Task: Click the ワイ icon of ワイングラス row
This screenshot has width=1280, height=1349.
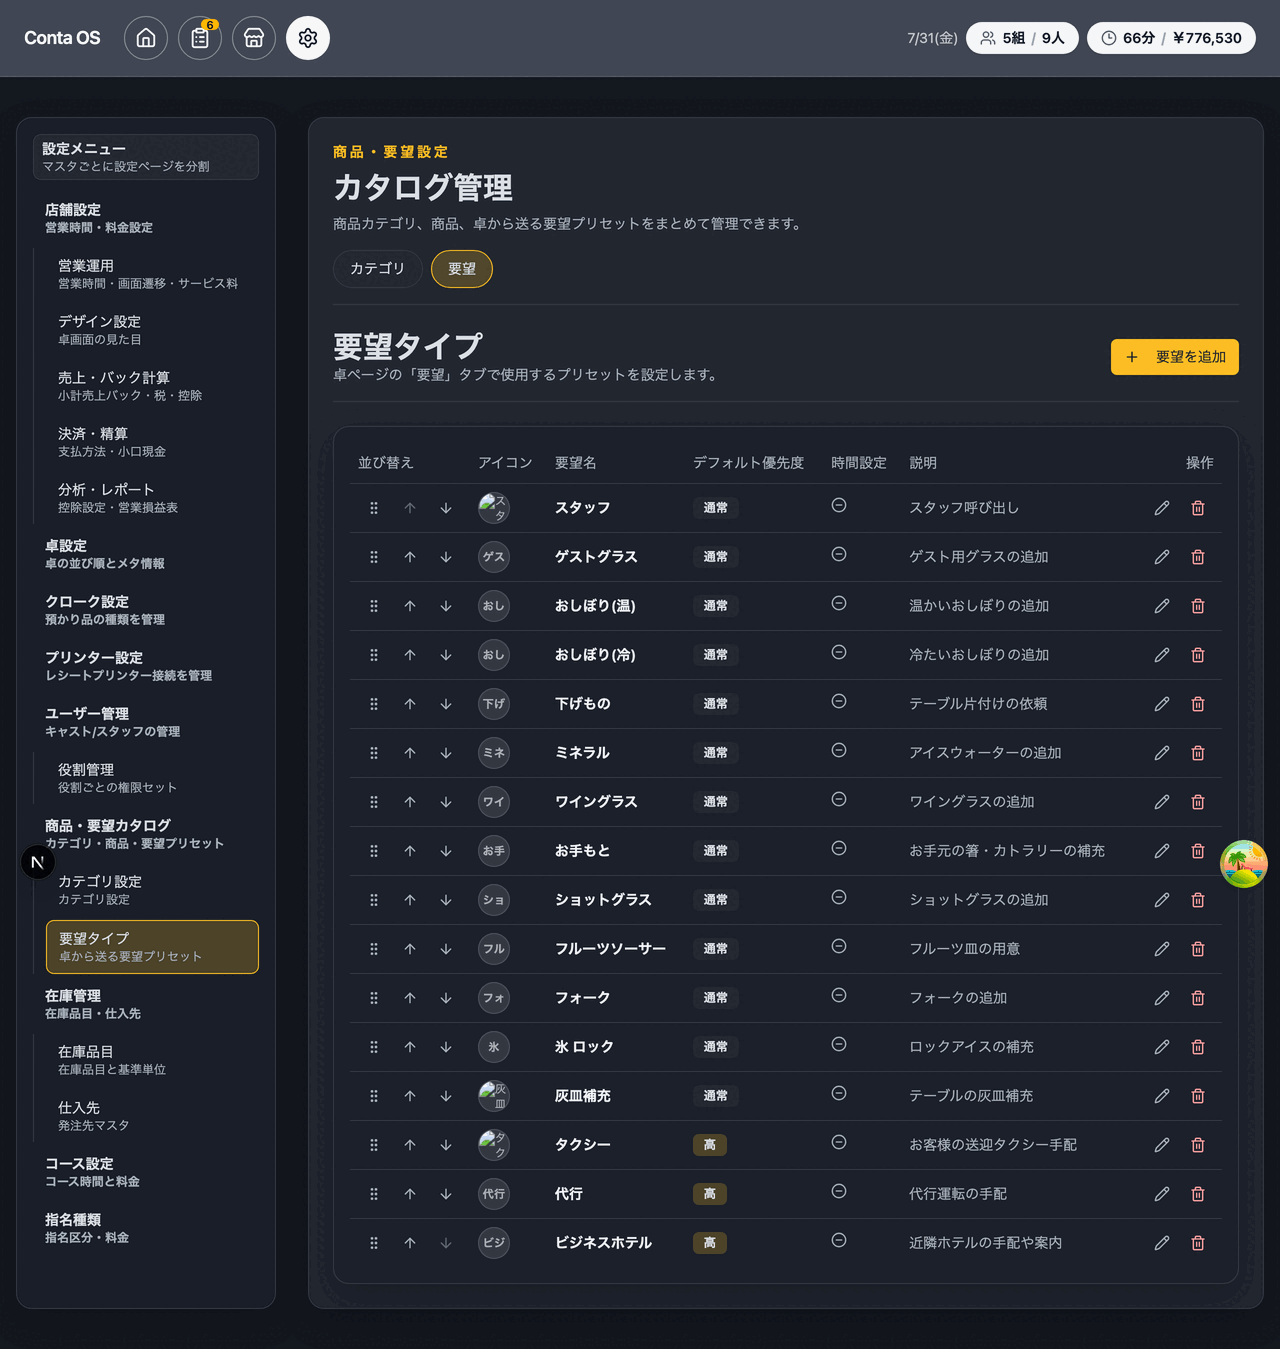Action: (x=494, y=802)
